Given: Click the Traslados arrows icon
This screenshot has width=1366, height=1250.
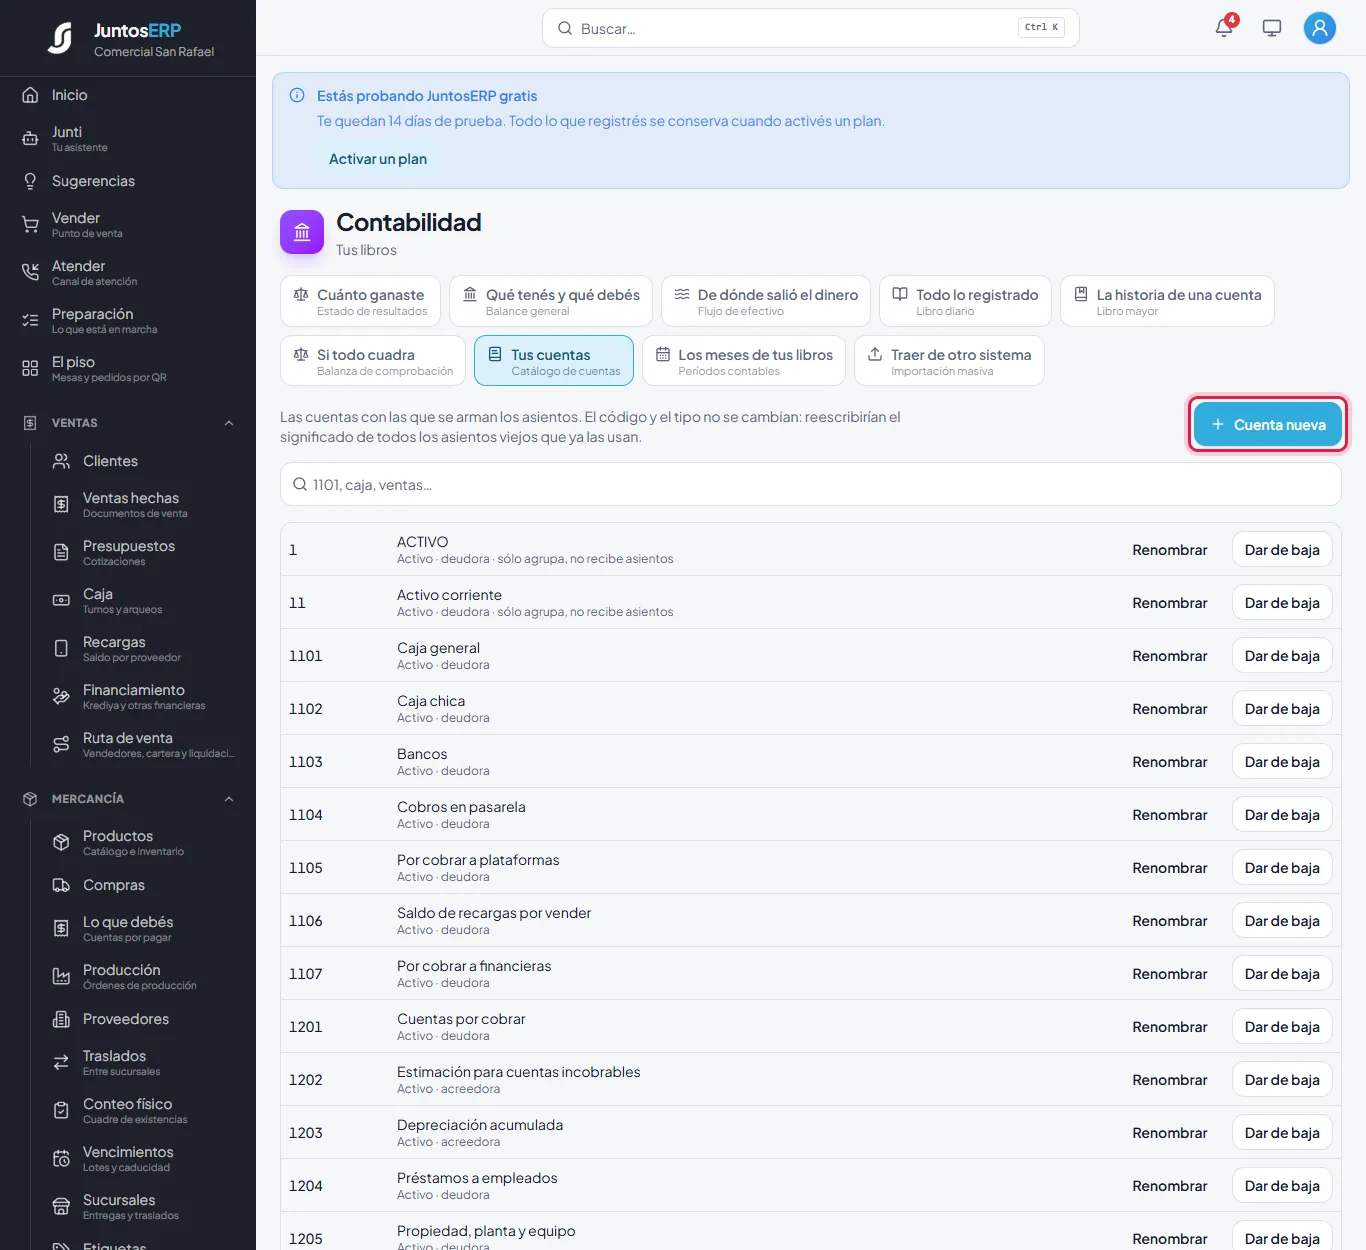Looking at the screenshot, I should tap(61, 1062).
